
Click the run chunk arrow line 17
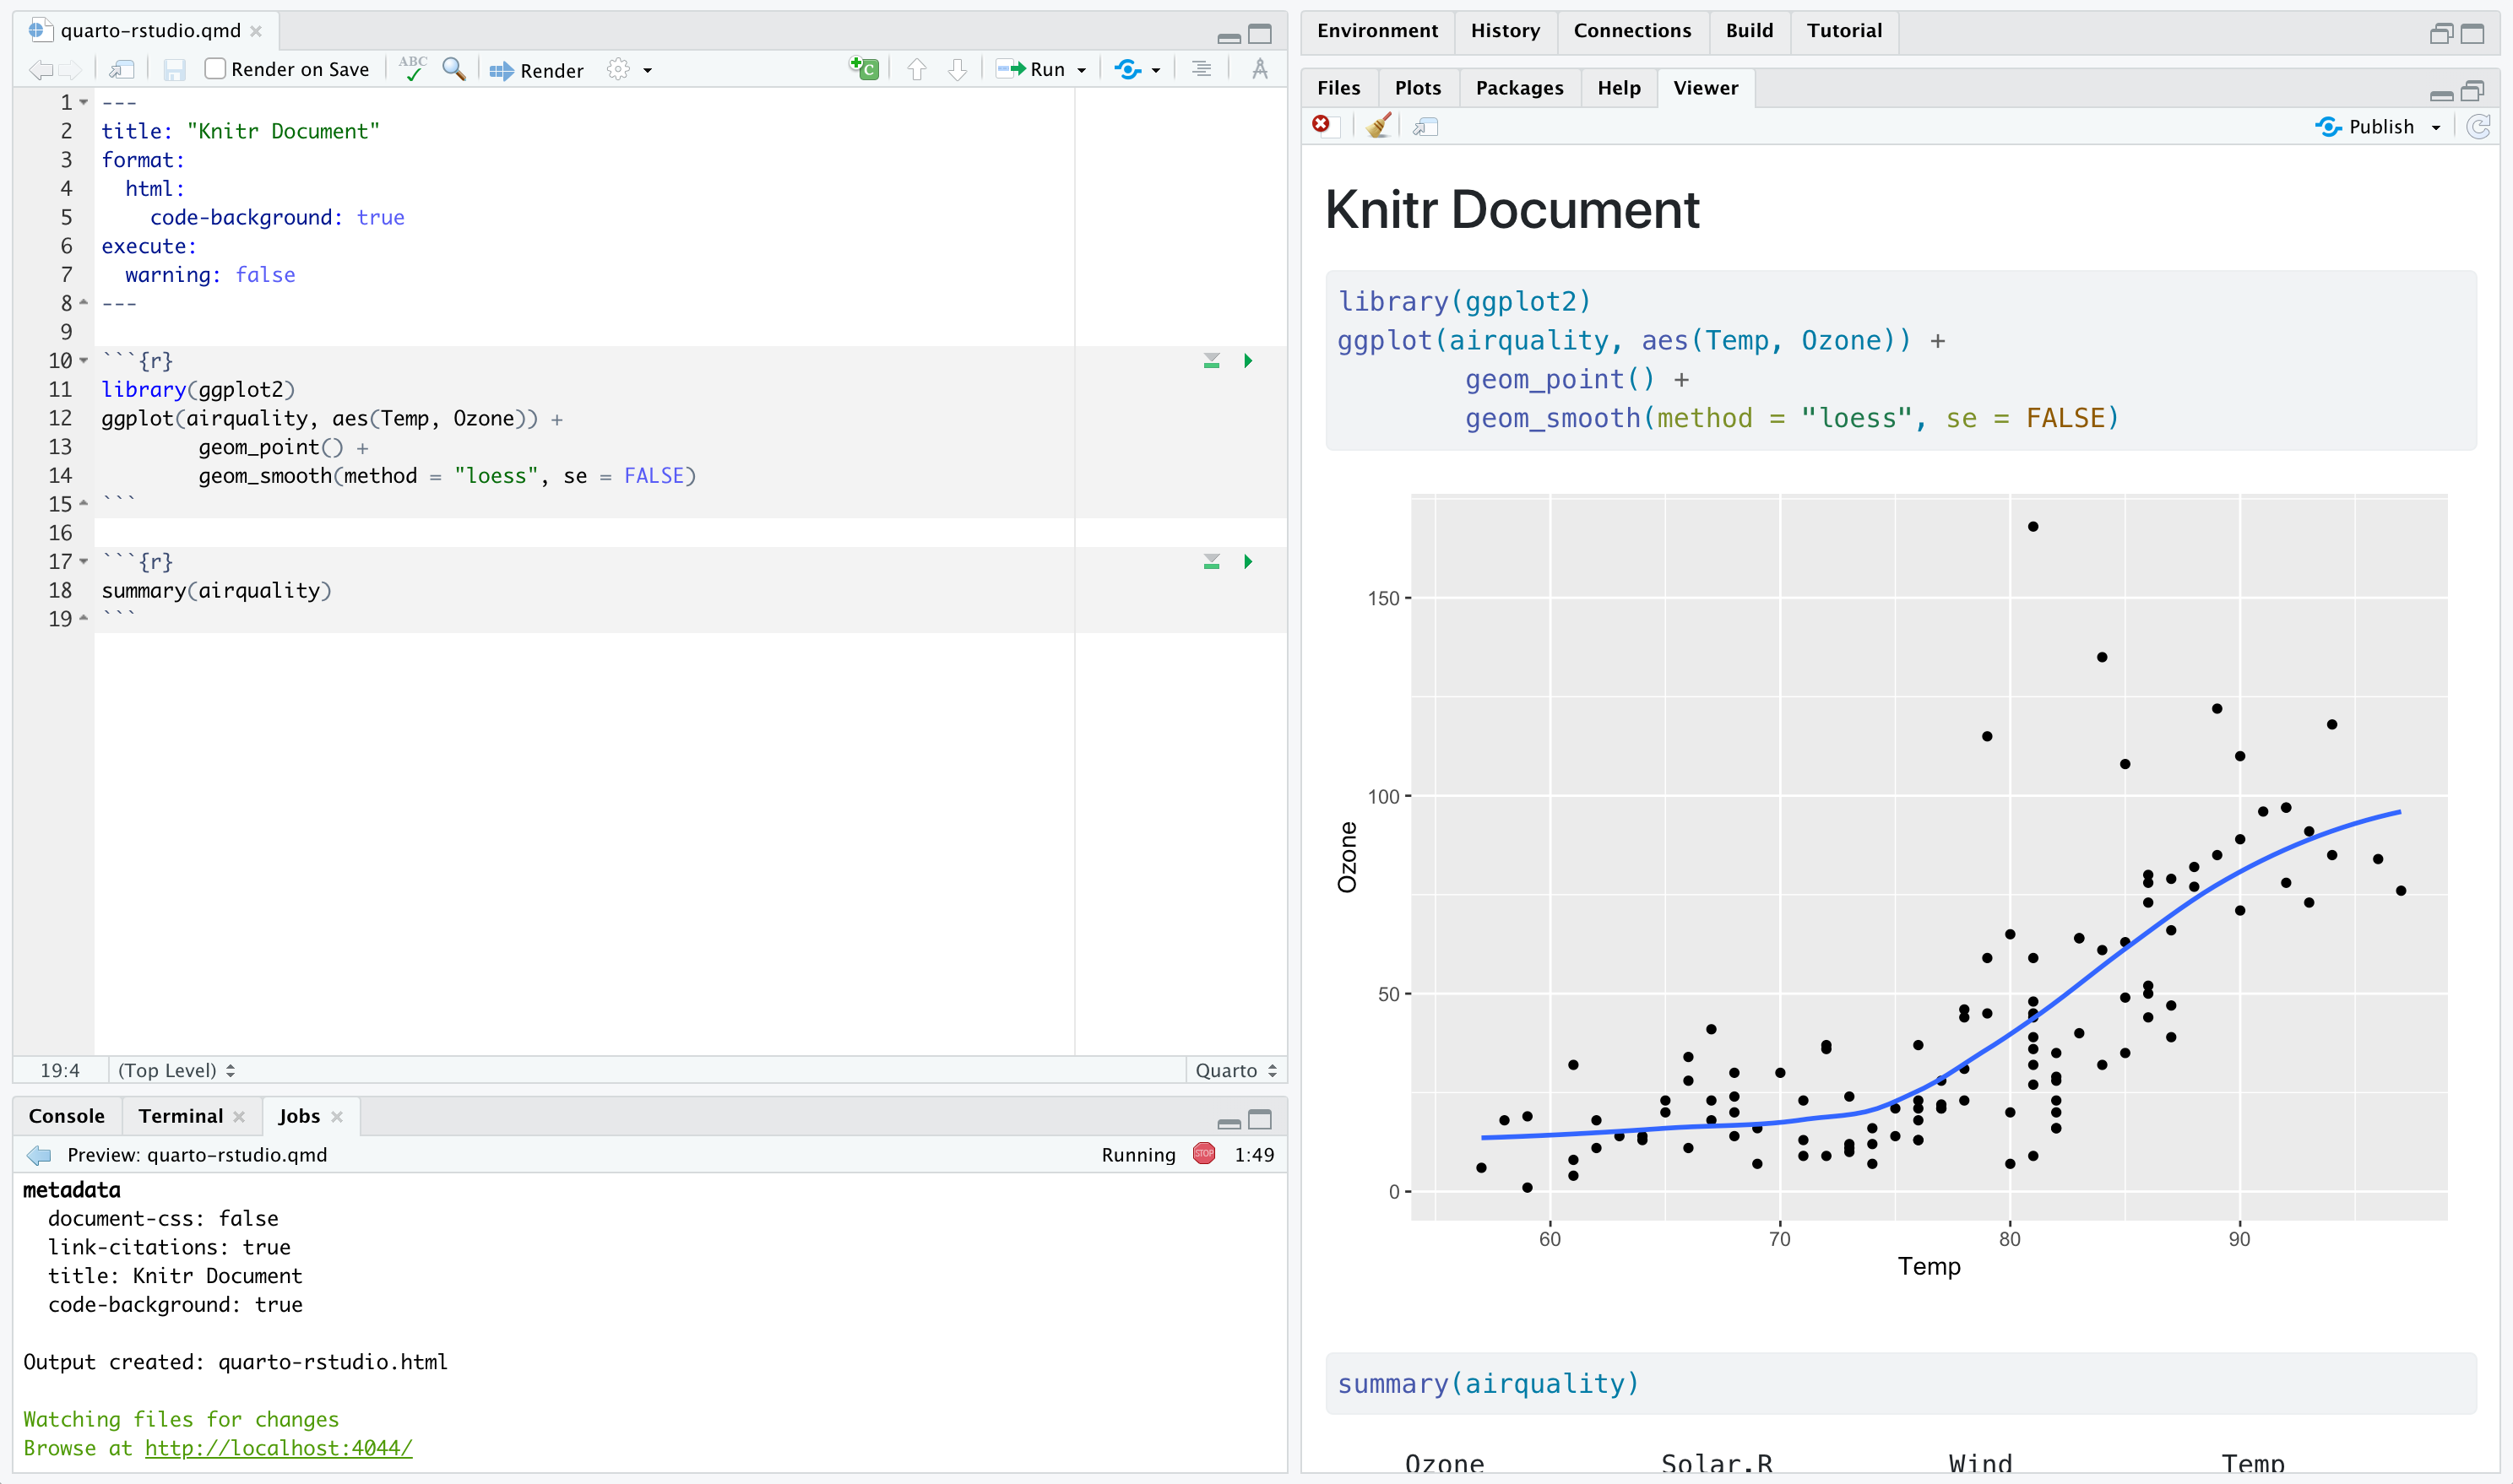(1248, 562)
